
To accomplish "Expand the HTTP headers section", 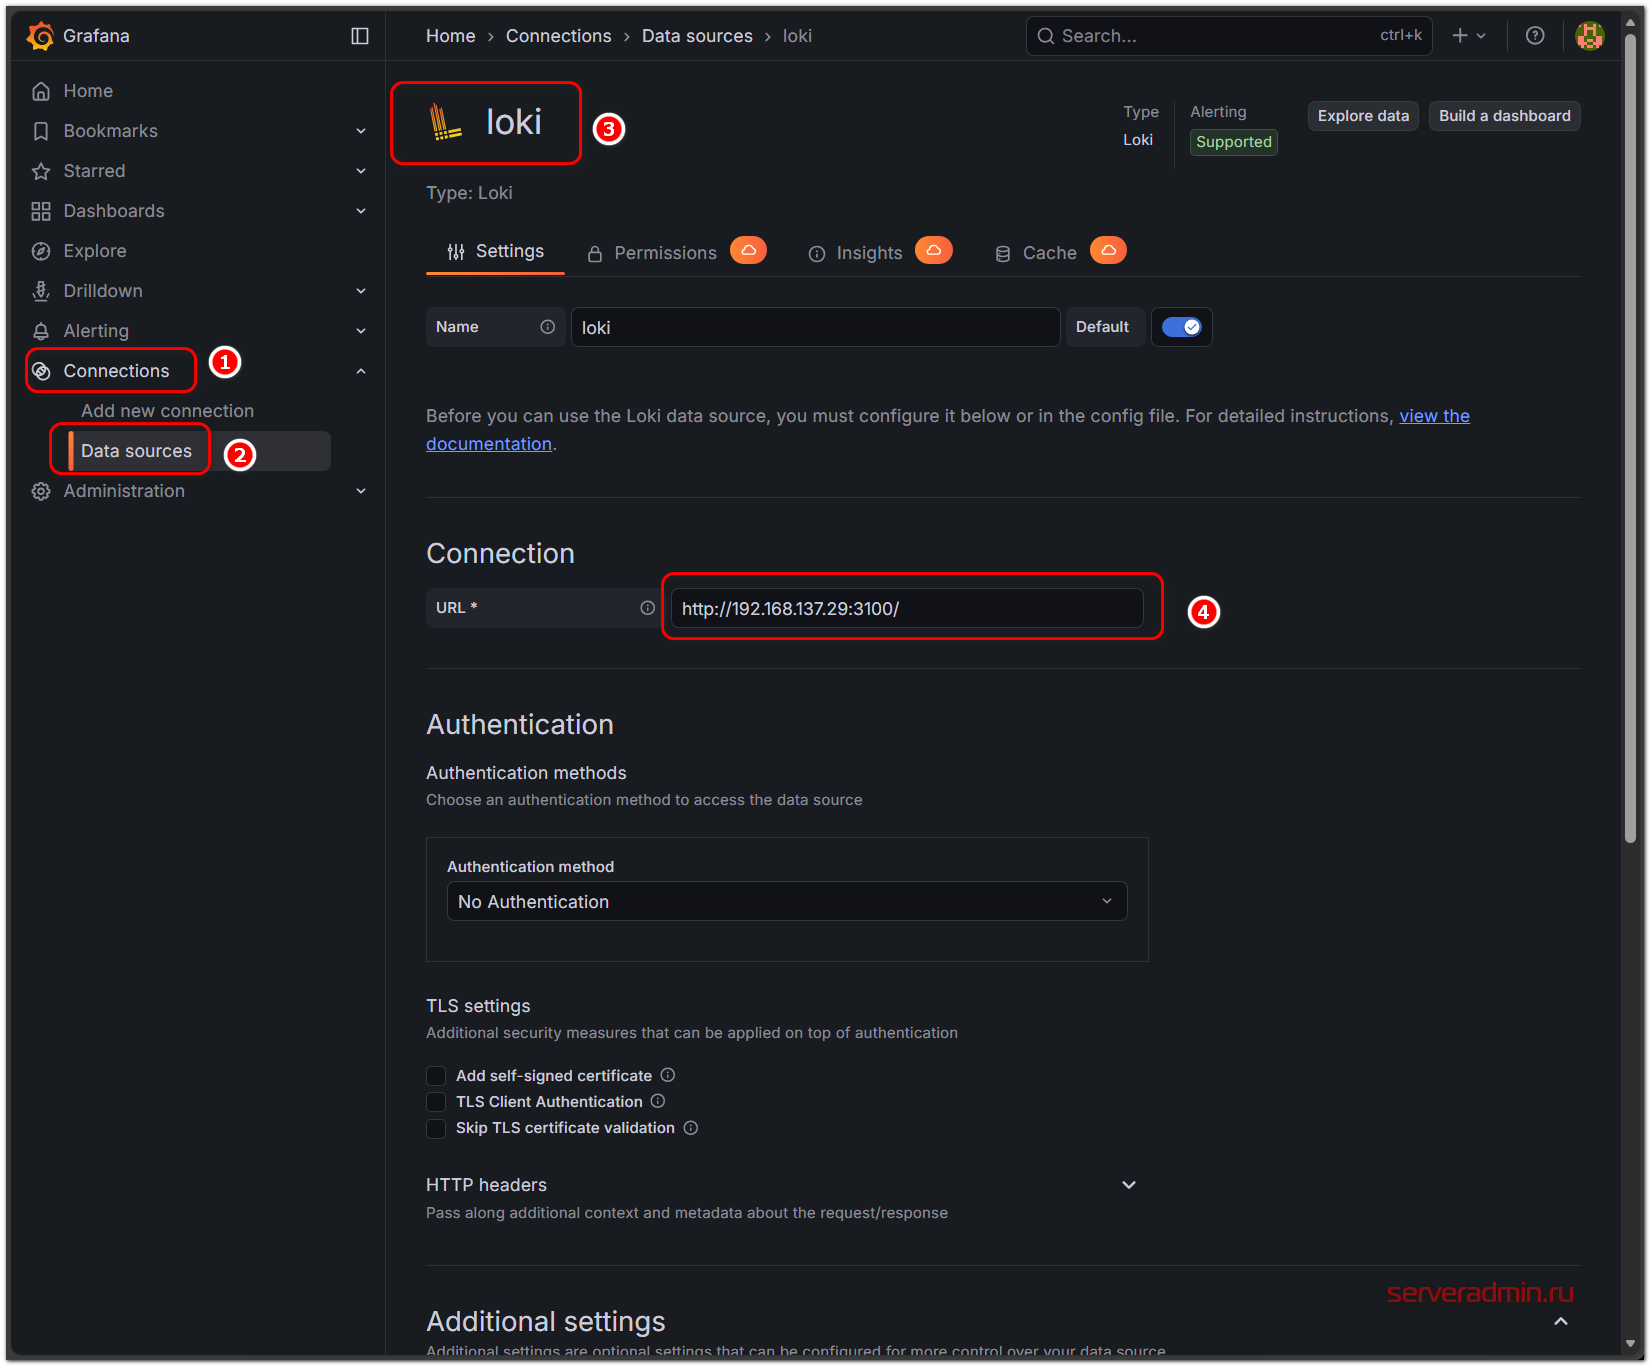I will coord(1128,1185).
